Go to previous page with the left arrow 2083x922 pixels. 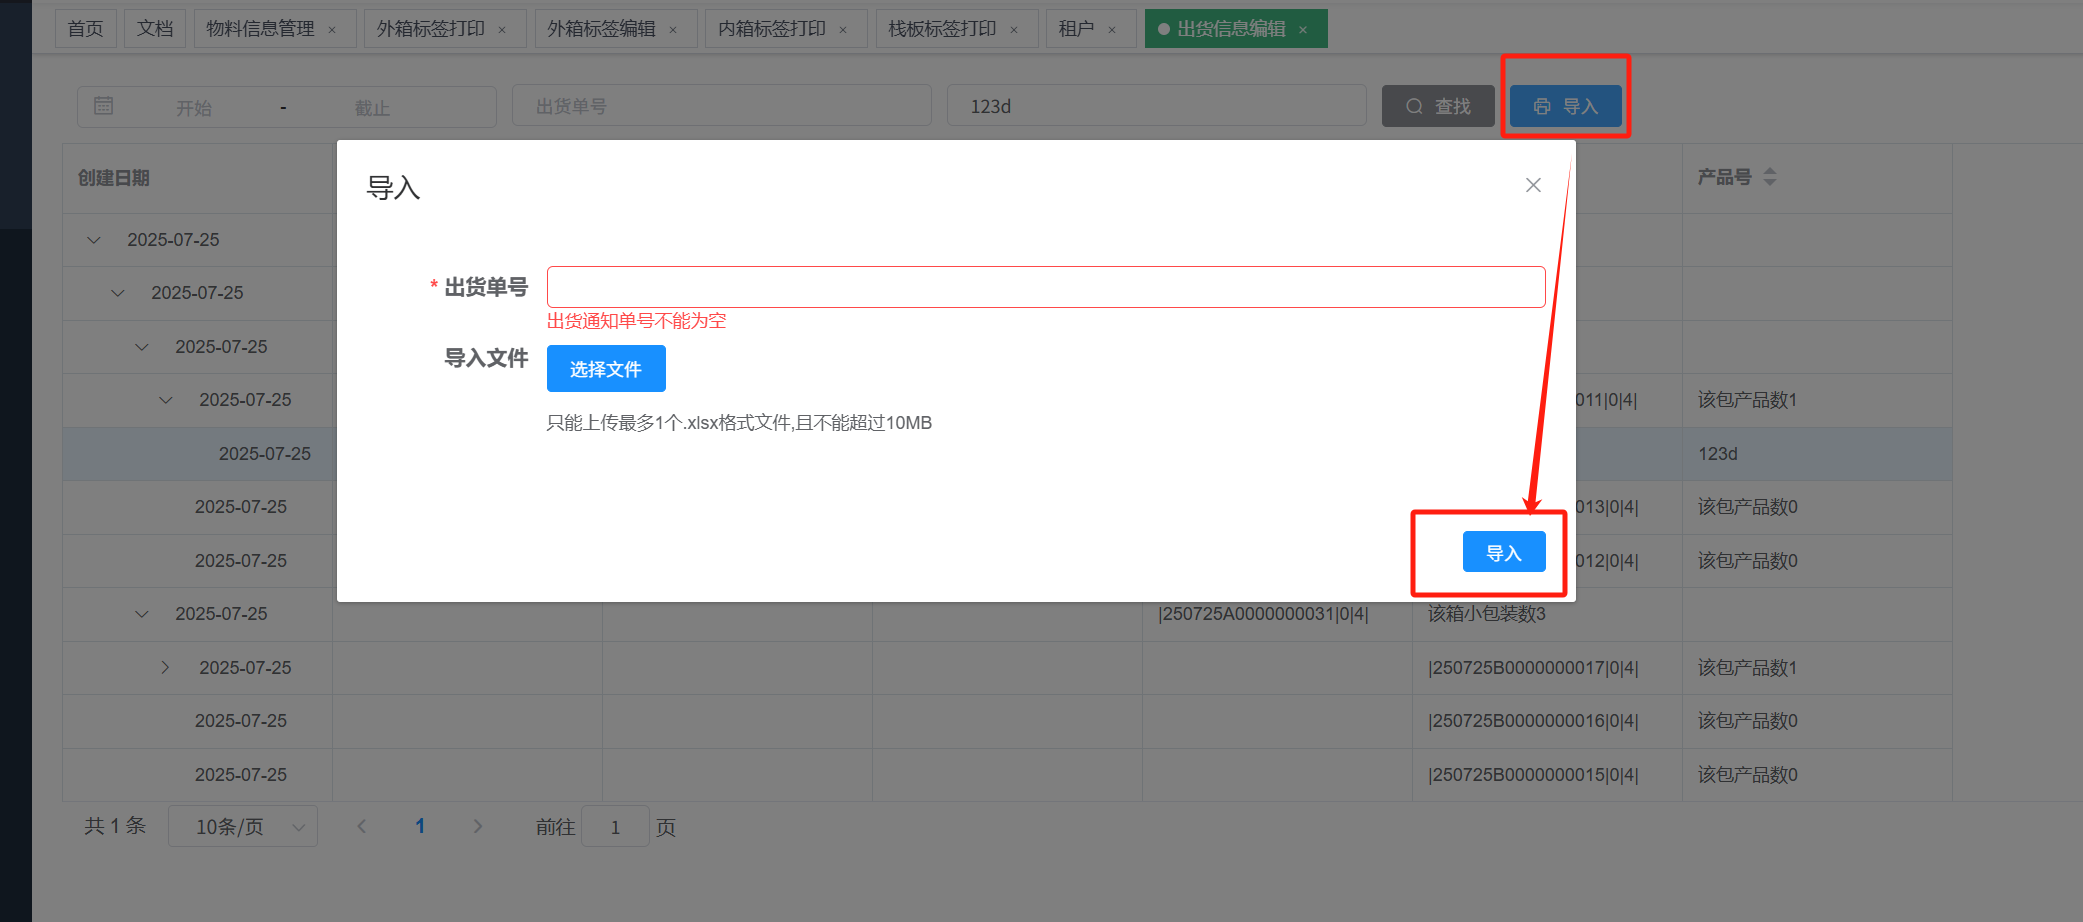pyautogui.click(x=362, y=826)
